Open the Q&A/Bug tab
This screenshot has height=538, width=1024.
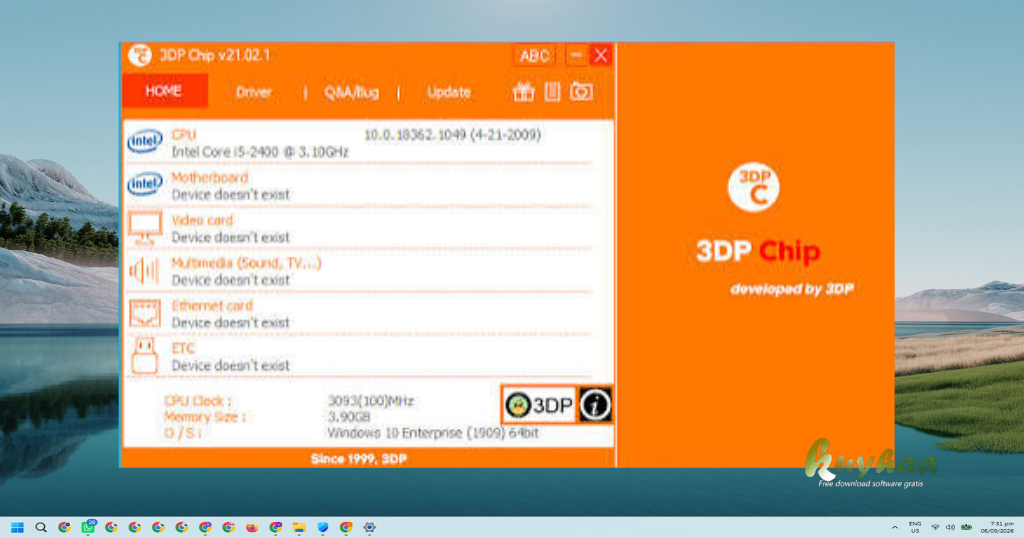[x=351, y=92]
